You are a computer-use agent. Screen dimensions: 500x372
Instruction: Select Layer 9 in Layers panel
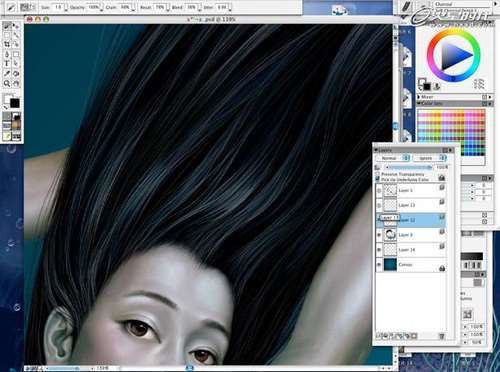click(411, 235)
